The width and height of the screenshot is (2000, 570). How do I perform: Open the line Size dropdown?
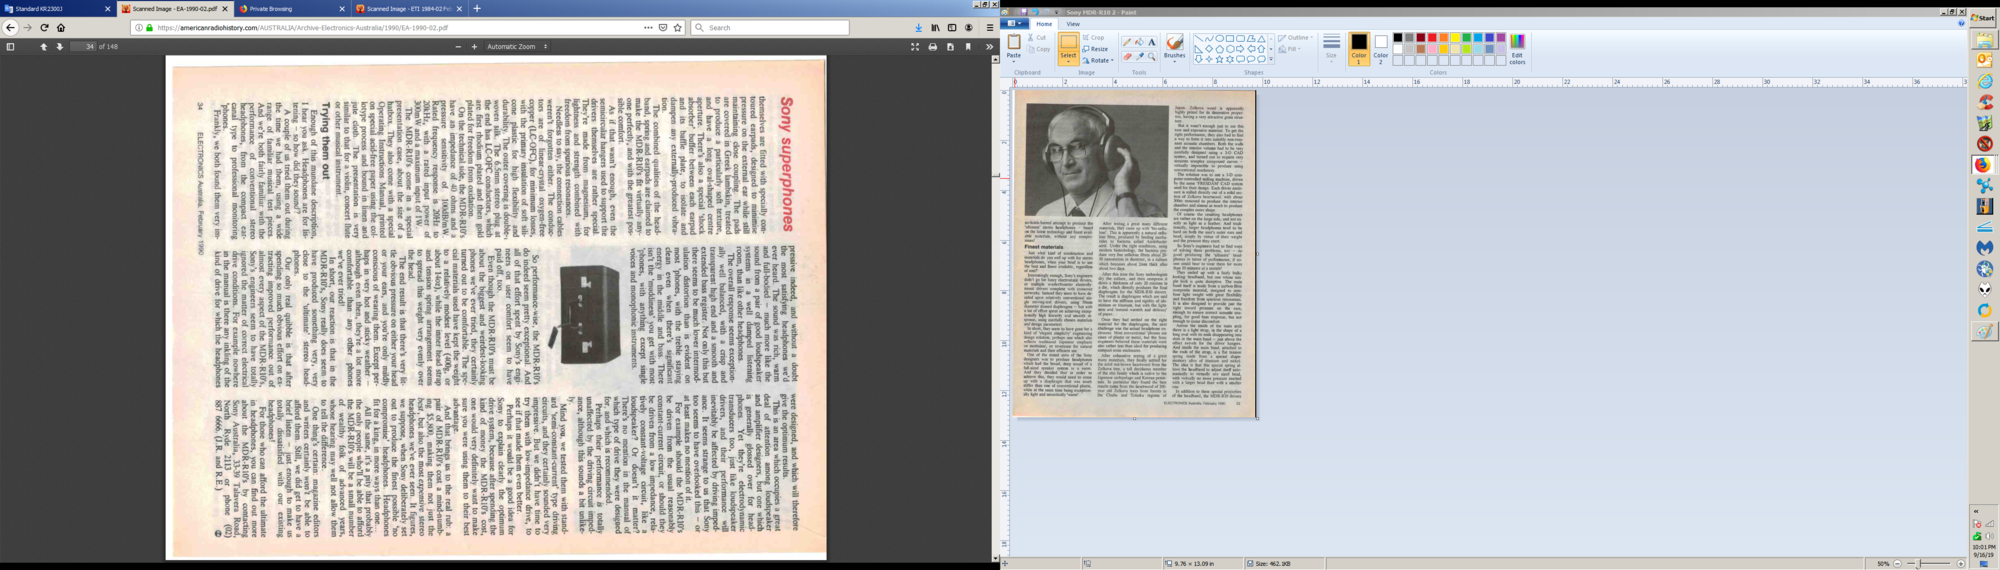[1331, 48]
